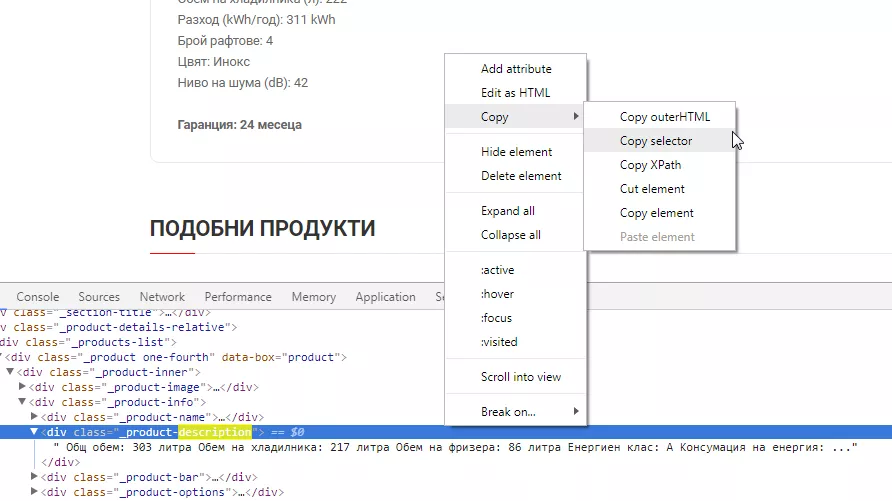Choose Copy XPath option
Image resolution: width=892 pixels, height=501 pixels.
pyautogui.click(x=660, y=165)
